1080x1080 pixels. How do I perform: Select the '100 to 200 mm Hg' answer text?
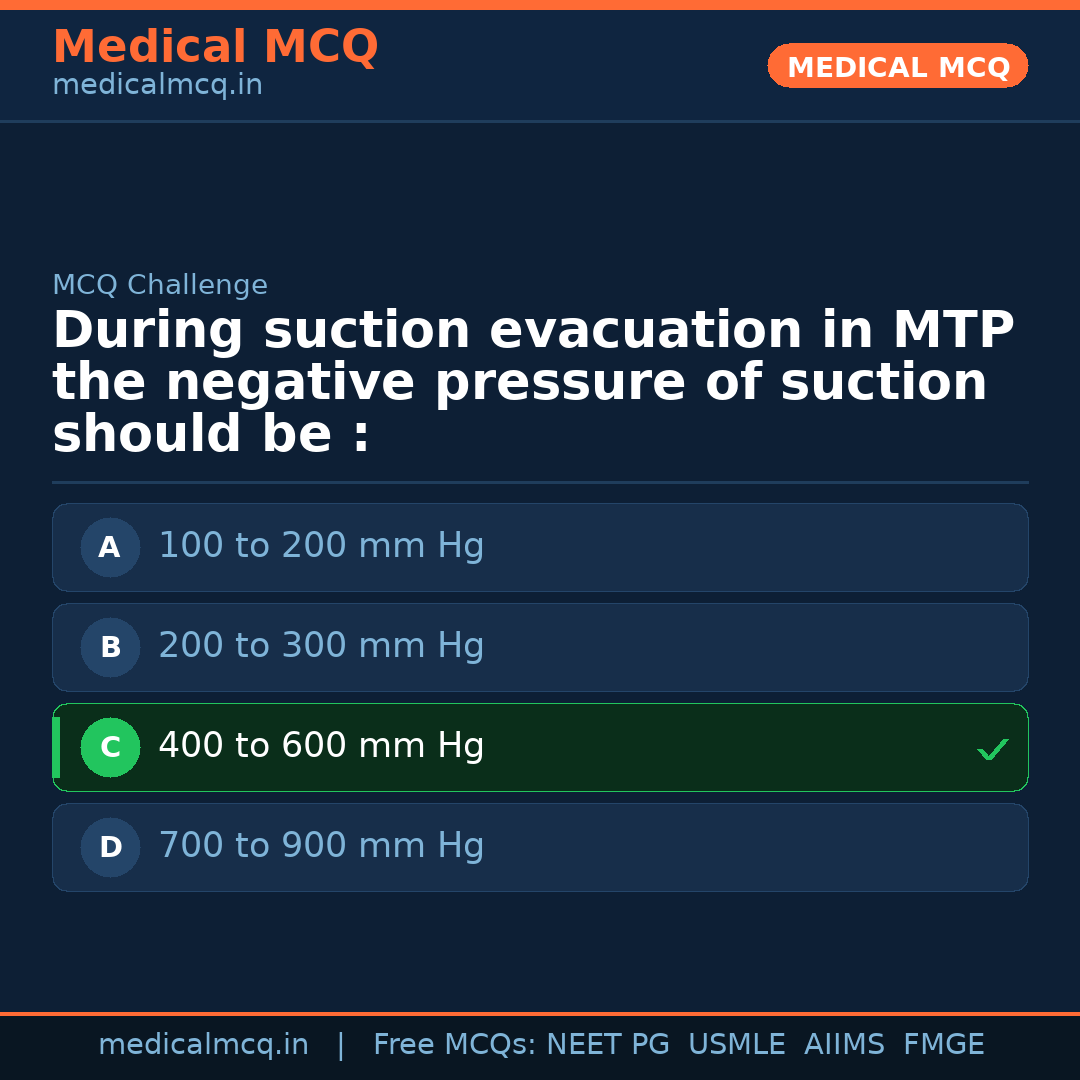click(321, 546)
